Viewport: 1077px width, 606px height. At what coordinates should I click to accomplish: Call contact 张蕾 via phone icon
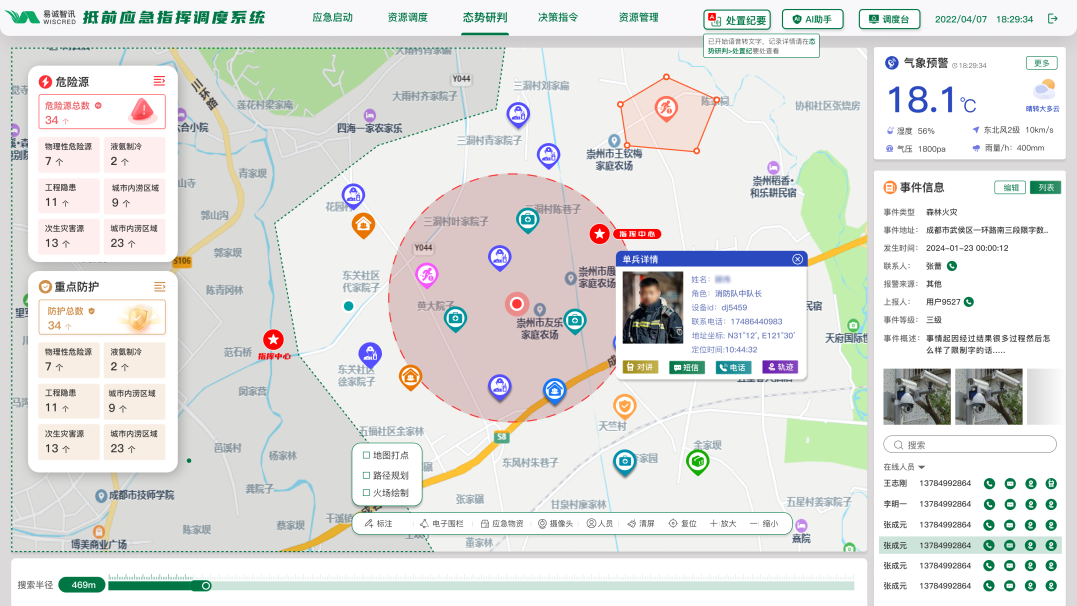point(951,266)
